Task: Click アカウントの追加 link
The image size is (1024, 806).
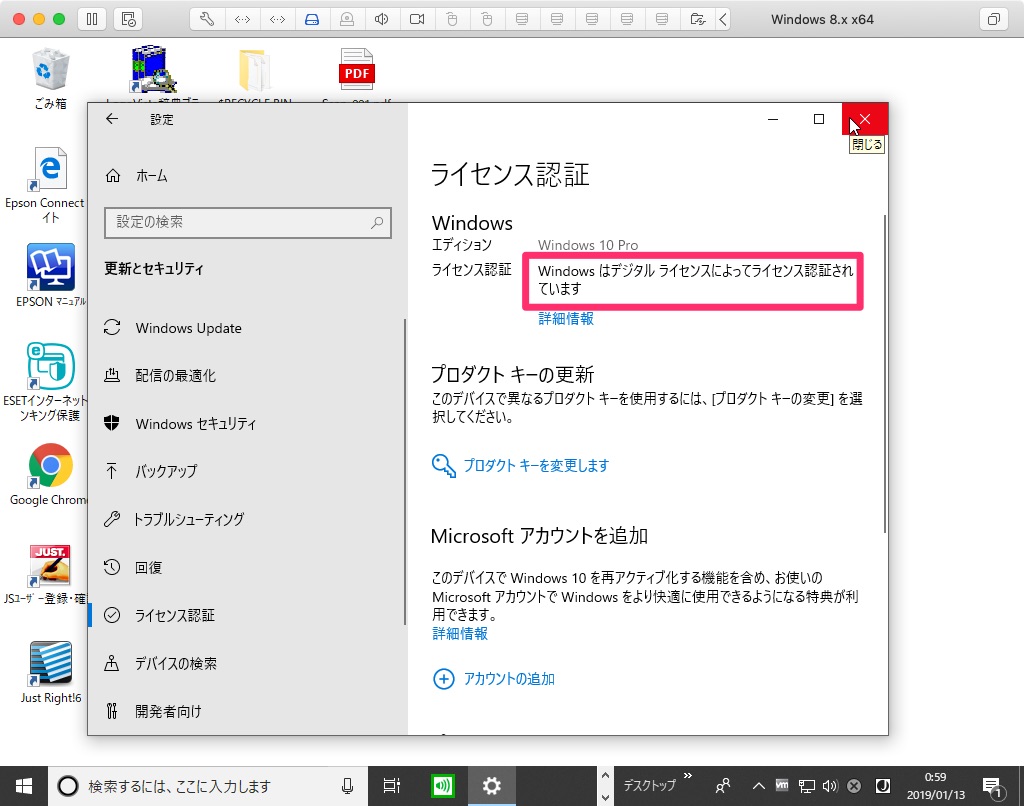Action: click(509, 679)
